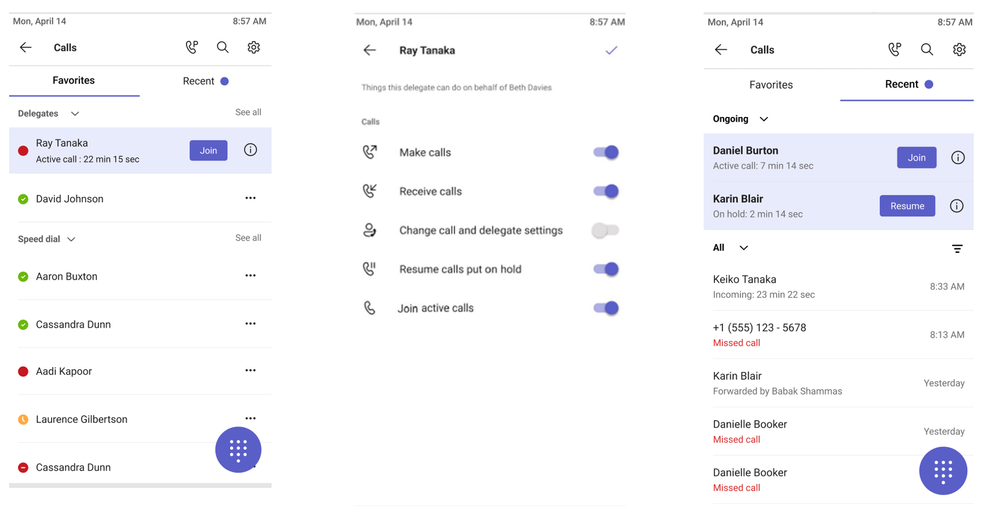Collapse the Ongoing calls section
This screenshot has height=529, width=998.
click(764, 119)
